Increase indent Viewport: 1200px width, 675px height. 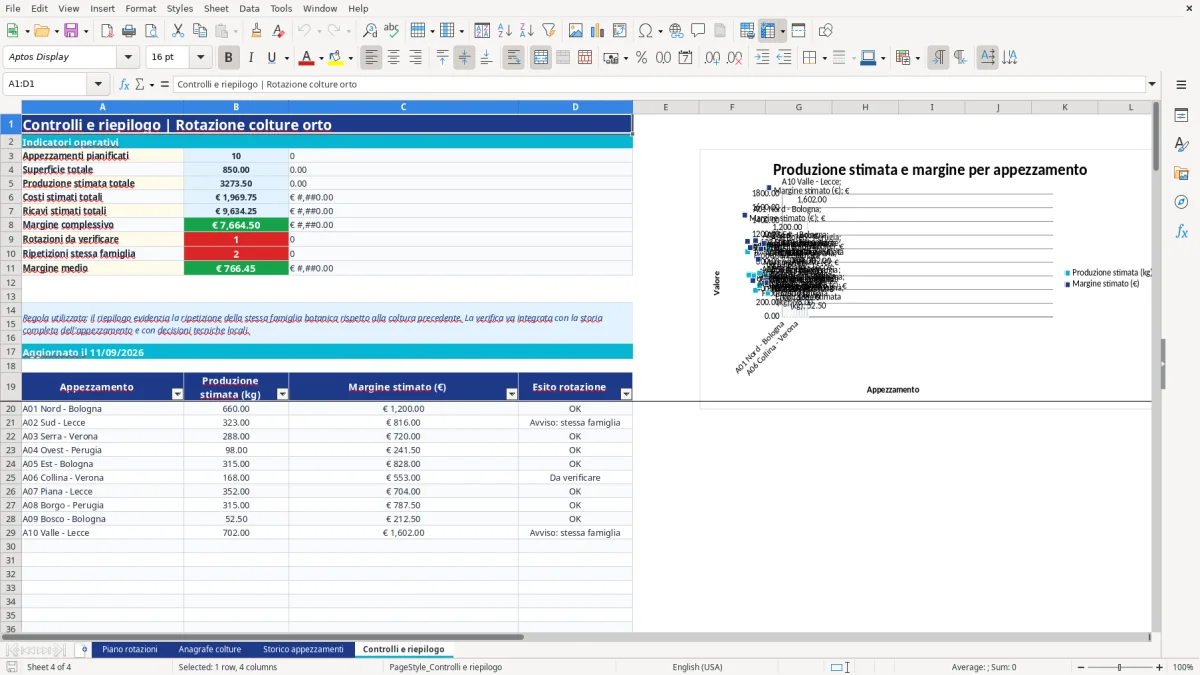pyautogui.click(x=762, y=58)
